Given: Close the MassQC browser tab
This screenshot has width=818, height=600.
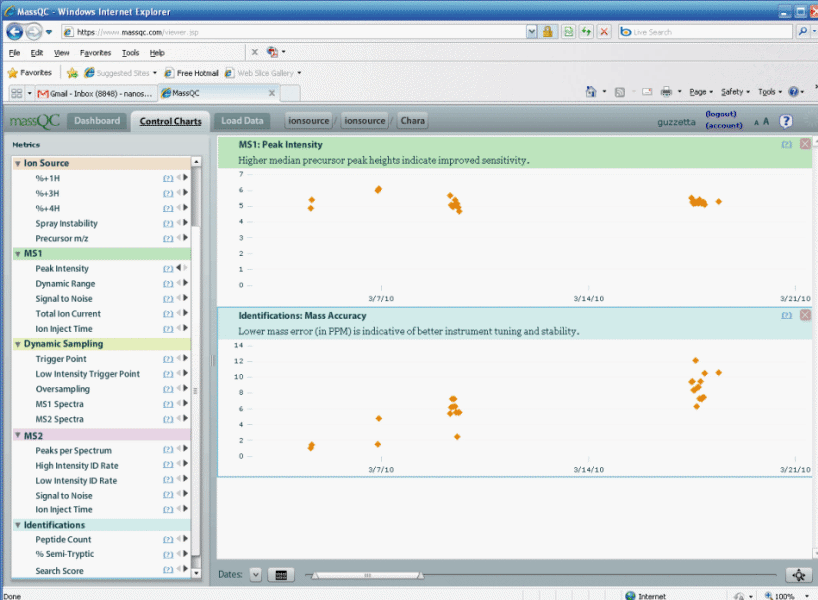Looking at the screenshot, I should tap(271, 93).
